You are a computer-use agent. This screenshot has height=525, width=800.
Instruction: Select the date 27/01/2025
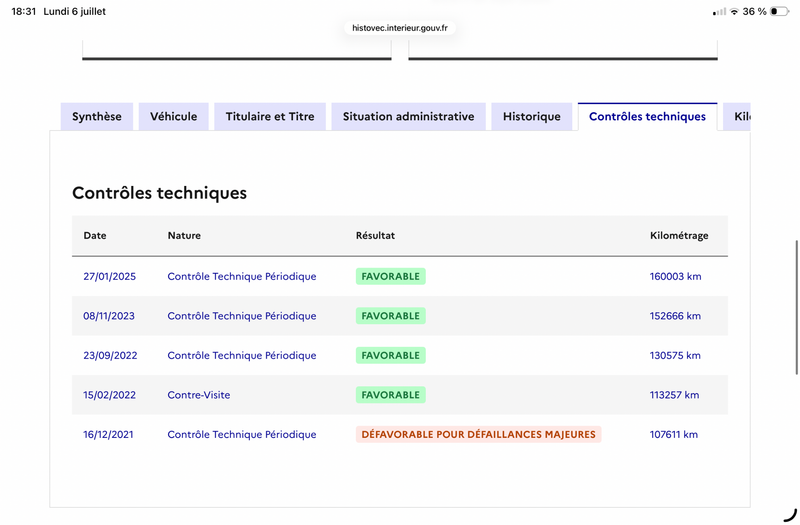[x=110, y=277]
